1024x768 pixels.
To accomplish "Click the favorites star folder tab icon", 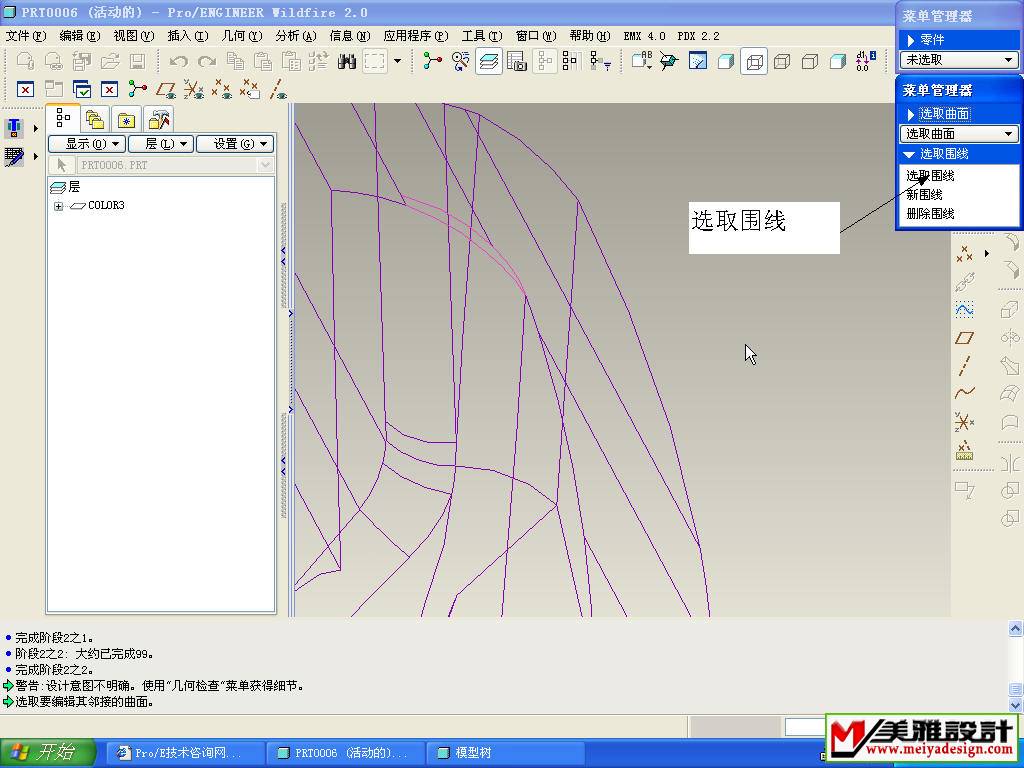I will (x=126, y=120).
